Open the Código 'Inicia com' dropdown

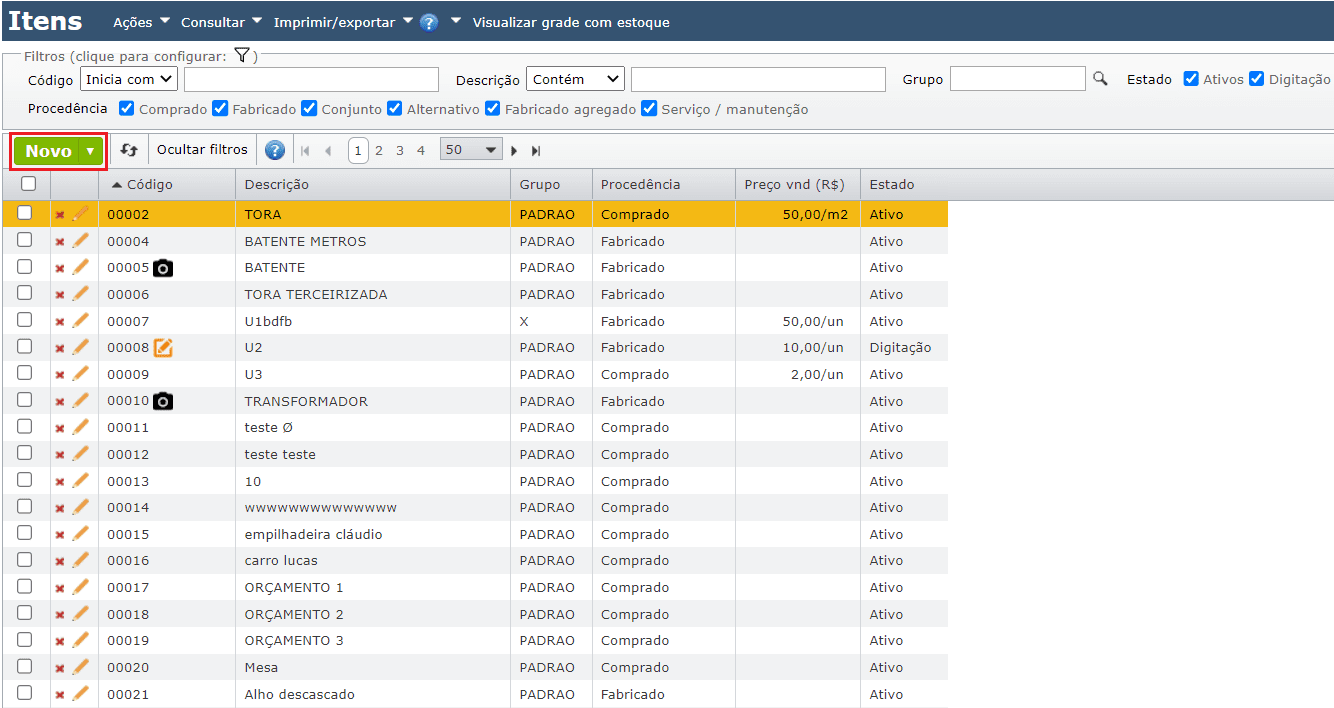(129, 79)
